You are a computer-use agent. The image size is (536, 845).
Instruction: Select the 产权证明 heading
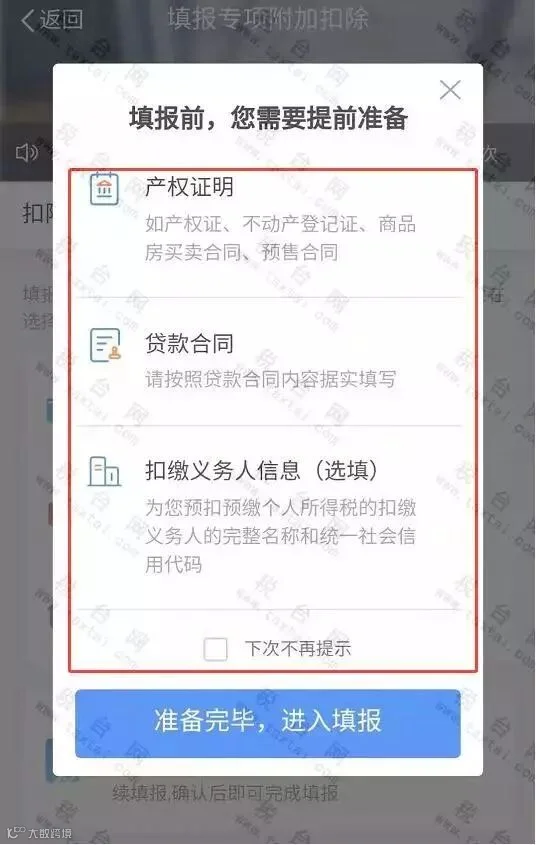pyautogui.click(x=189, y=187)
